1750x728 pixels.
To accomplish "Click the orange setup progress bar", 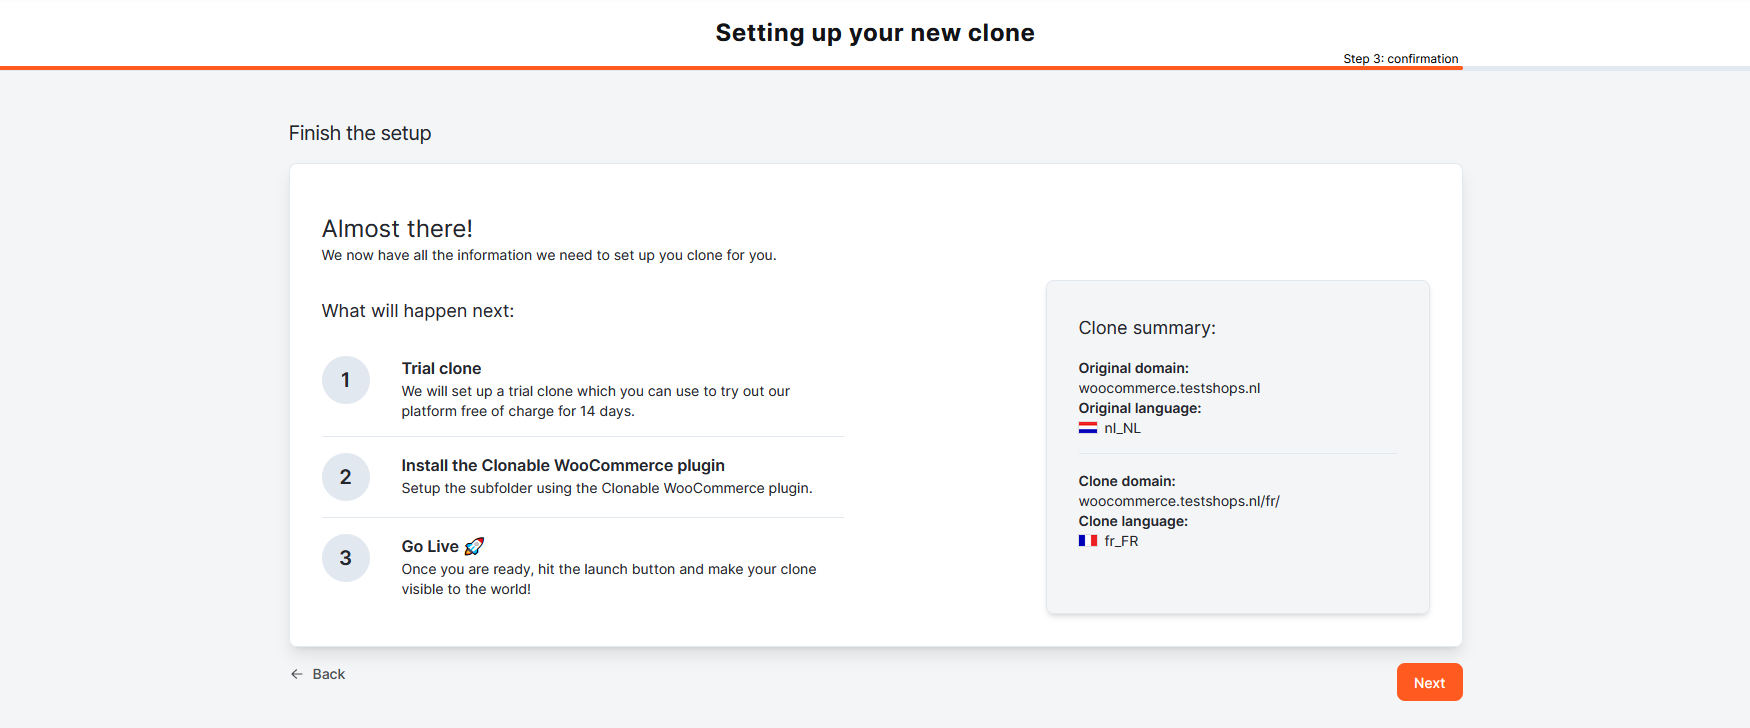I will pyautogui.click(x=730, y=68).
